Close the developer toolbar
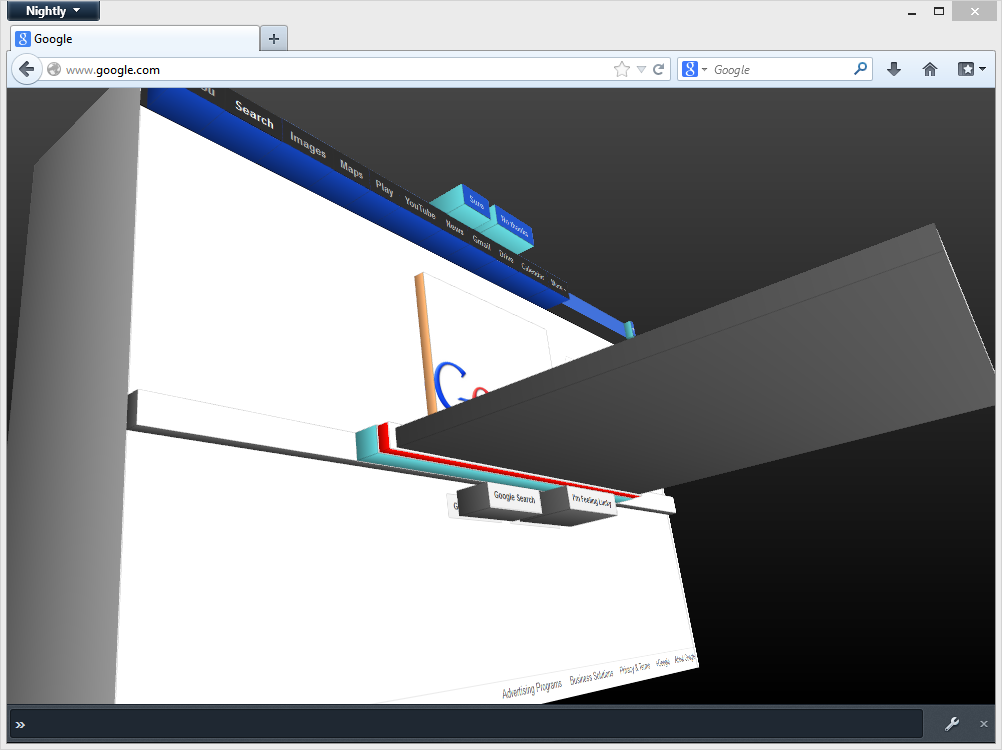Viewport: 1002px width, 750px height. click(983, 724)
